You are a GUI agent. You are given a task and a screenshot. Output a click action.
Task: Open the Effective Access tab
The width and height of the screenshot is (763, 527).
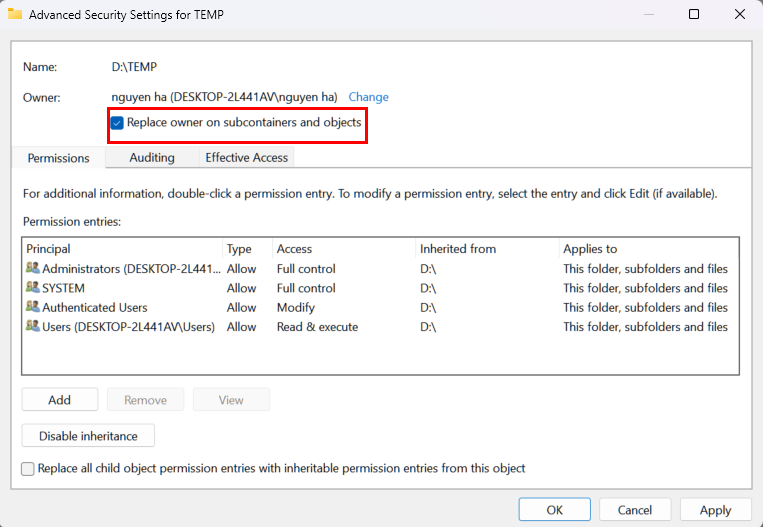pos(246,158)
